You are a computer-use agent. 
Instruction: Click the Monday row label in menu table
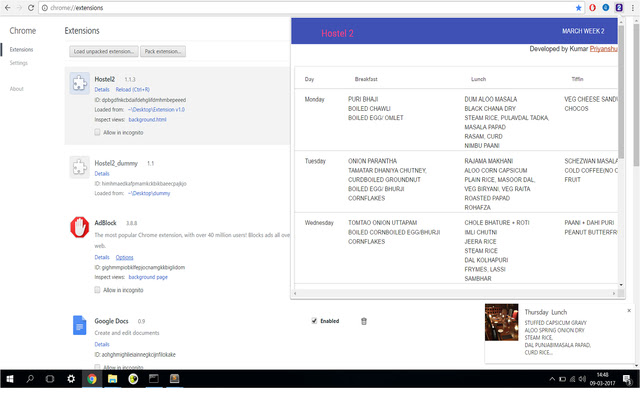click(x=314, y=99)
